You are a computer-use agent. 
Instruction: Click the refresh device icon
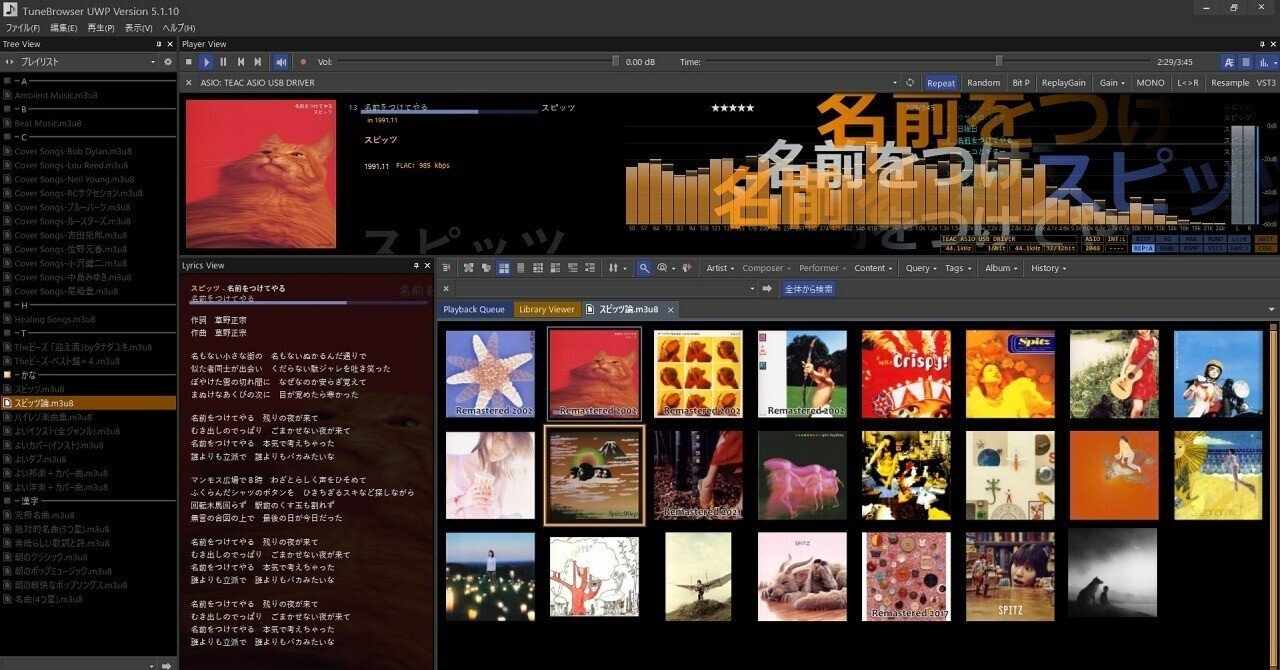[x=910, y=83]
